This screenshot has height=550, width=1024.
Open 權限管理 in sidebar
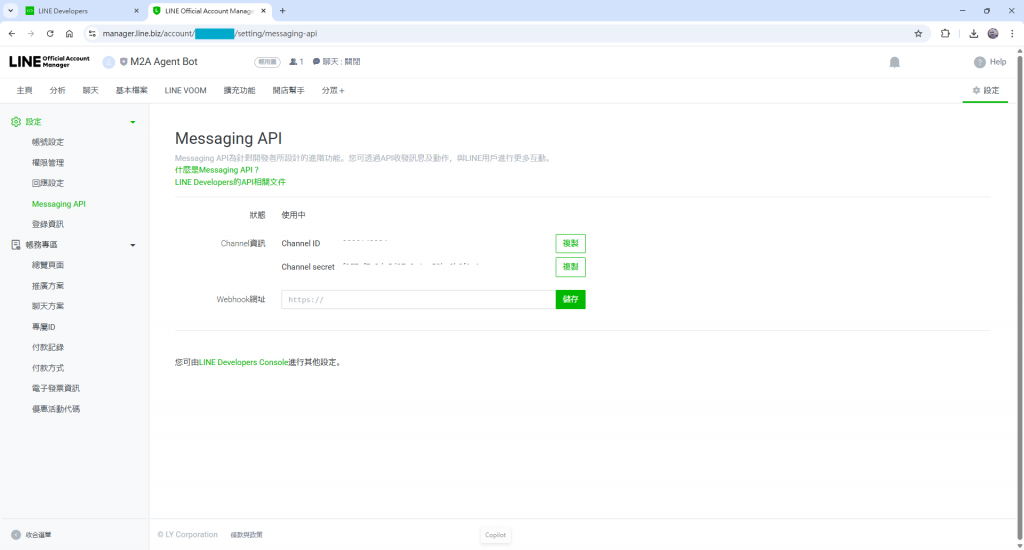tap(48, 163)
